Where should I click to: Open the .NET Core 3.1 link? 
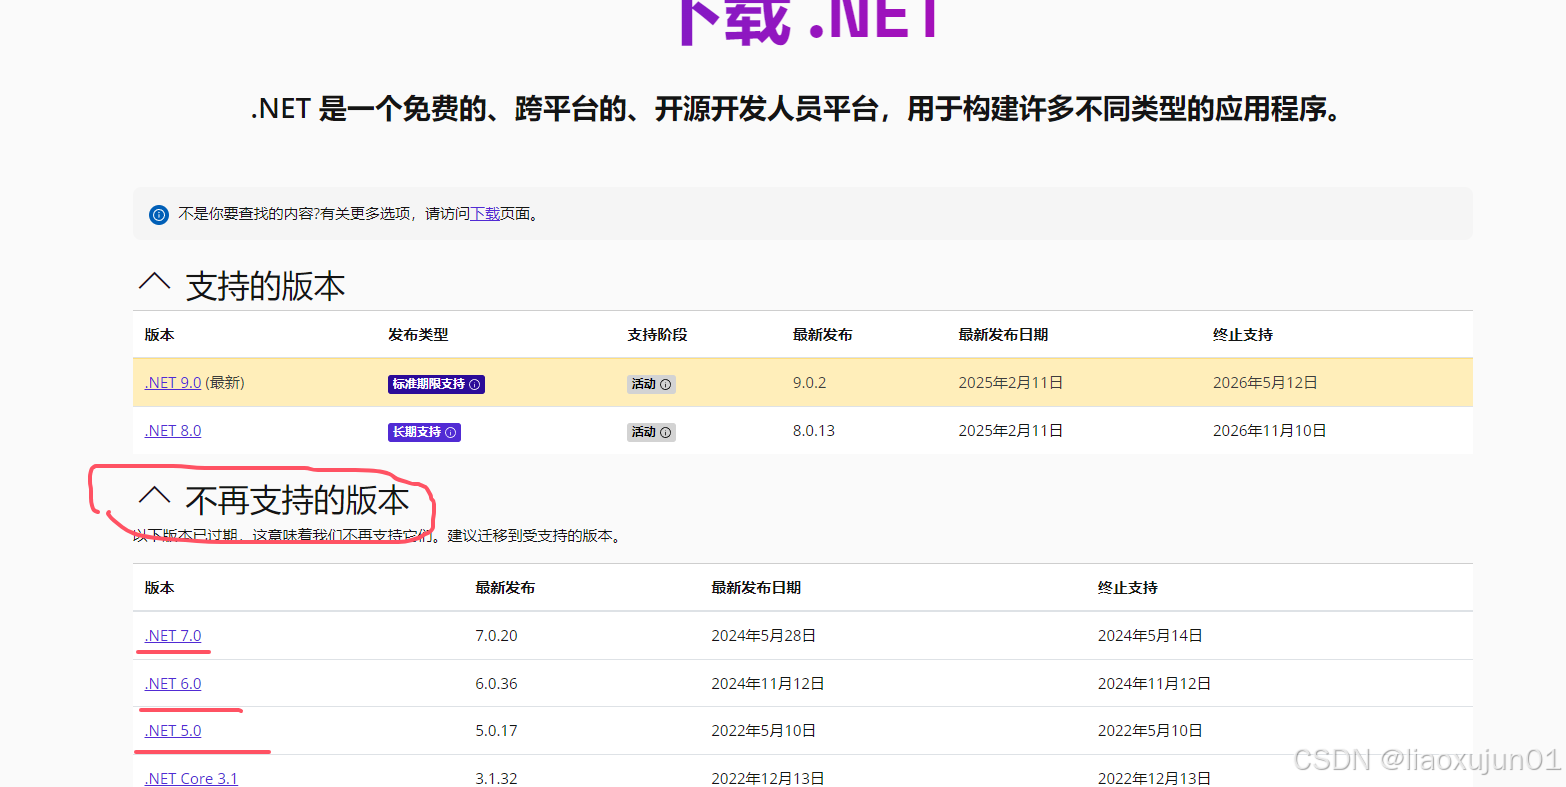tap(191, 778)
